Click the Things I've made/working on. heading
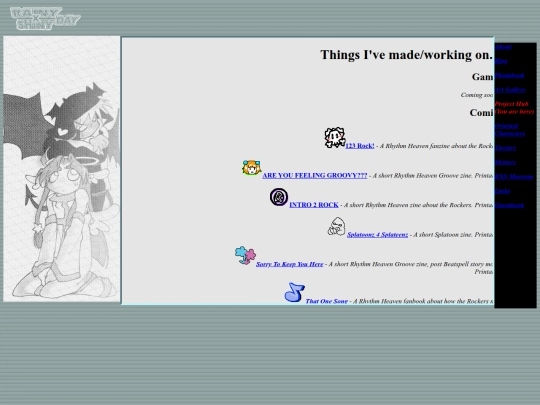The height and width of the screenshot is (405, 540). click(407, 55)
